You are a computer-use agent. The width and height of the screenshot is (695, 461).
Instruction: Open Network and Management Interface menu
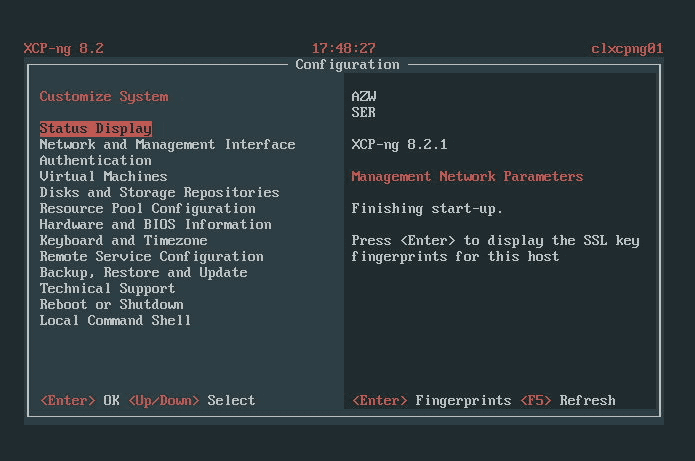(x=167, y=145)
